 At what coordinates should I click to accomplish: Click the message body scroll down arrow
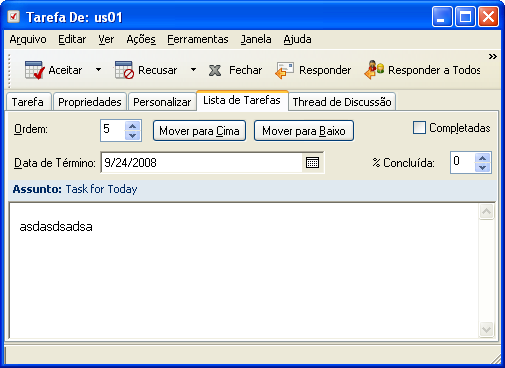coord(486,329)
